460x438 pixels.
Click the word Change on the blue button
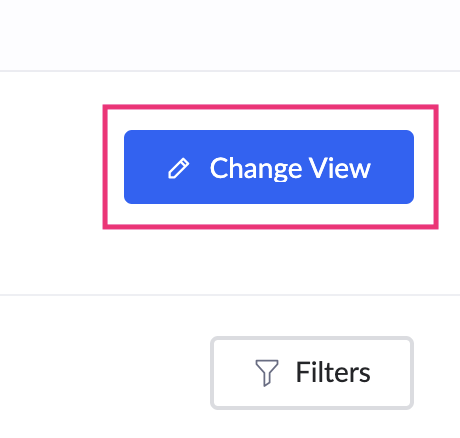tap(256, 169)
